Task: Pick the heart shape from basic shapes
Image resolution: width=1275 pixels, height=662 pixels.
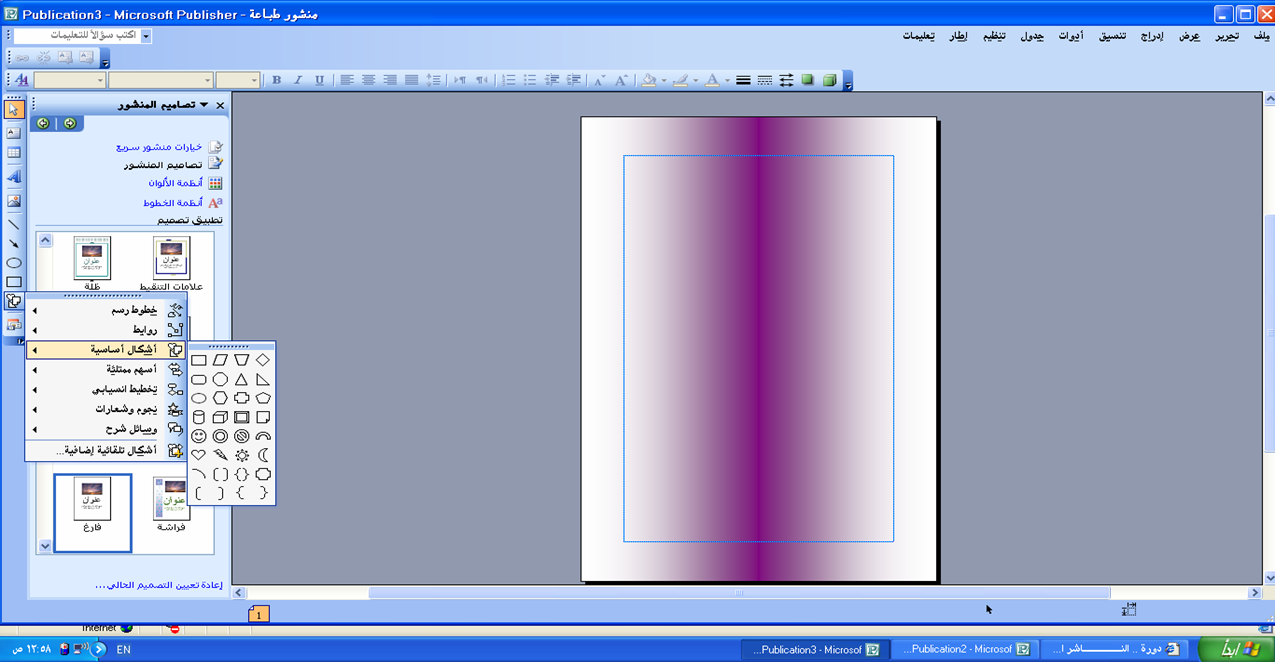Action: [199, 455]
